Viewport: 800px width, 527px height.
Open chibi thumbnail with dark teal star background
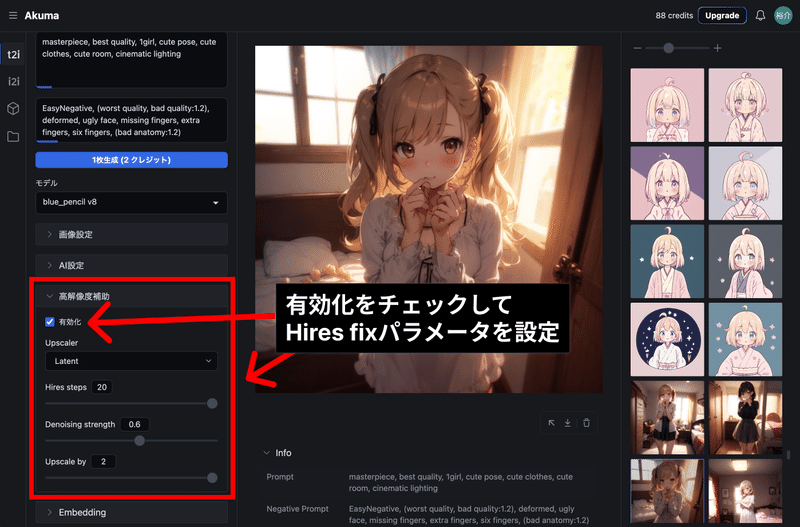point(667,261)
